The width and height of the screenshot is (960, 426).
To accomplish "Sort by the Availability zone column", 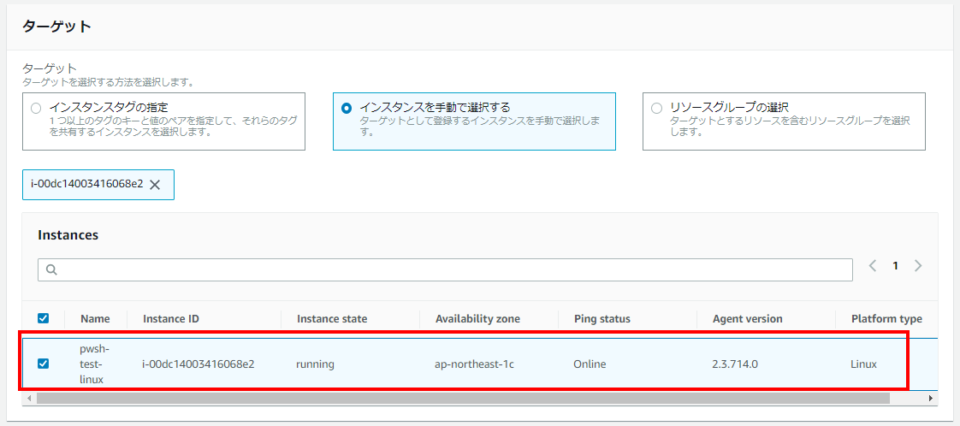I will tap(477, 319).
